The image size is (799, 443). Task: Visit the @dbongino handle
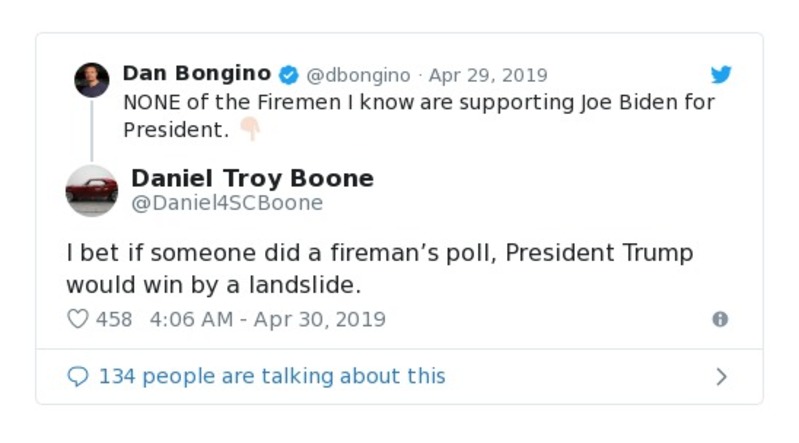click(358, 75)
